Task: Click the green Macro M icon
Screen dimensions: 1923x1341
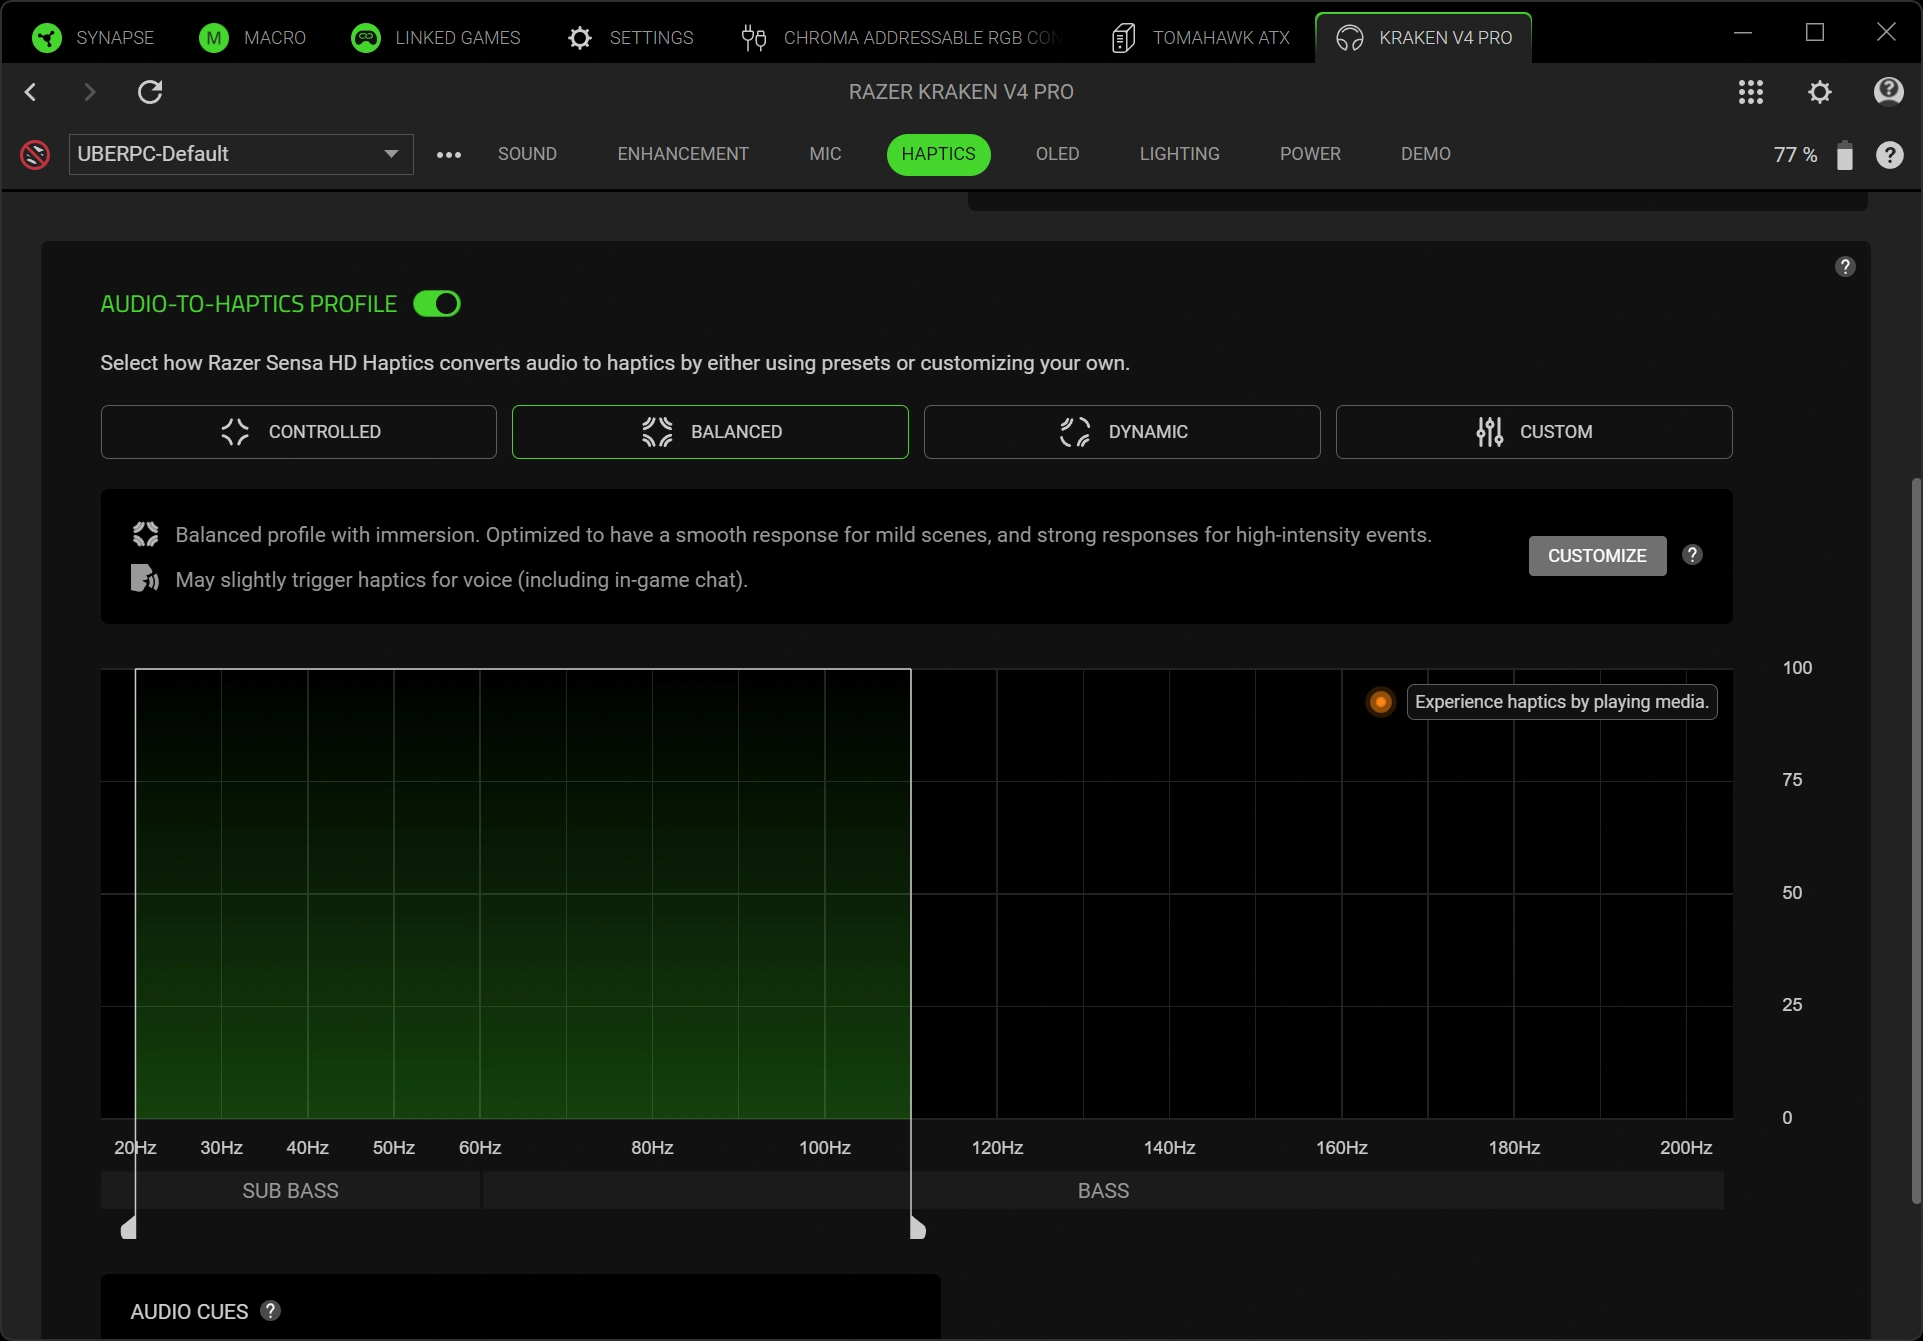Action: coord(213,38)
